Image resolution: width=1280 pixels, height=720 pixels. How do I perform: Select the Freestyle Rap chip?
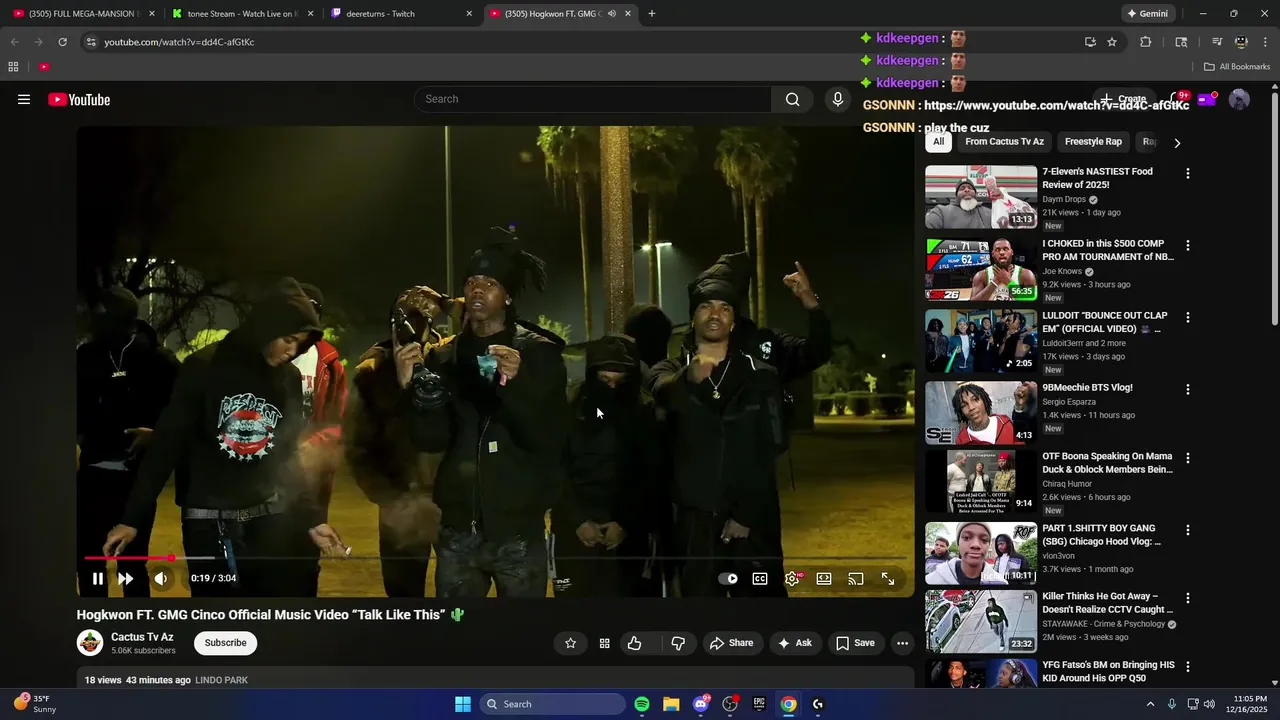[1093, 142]
